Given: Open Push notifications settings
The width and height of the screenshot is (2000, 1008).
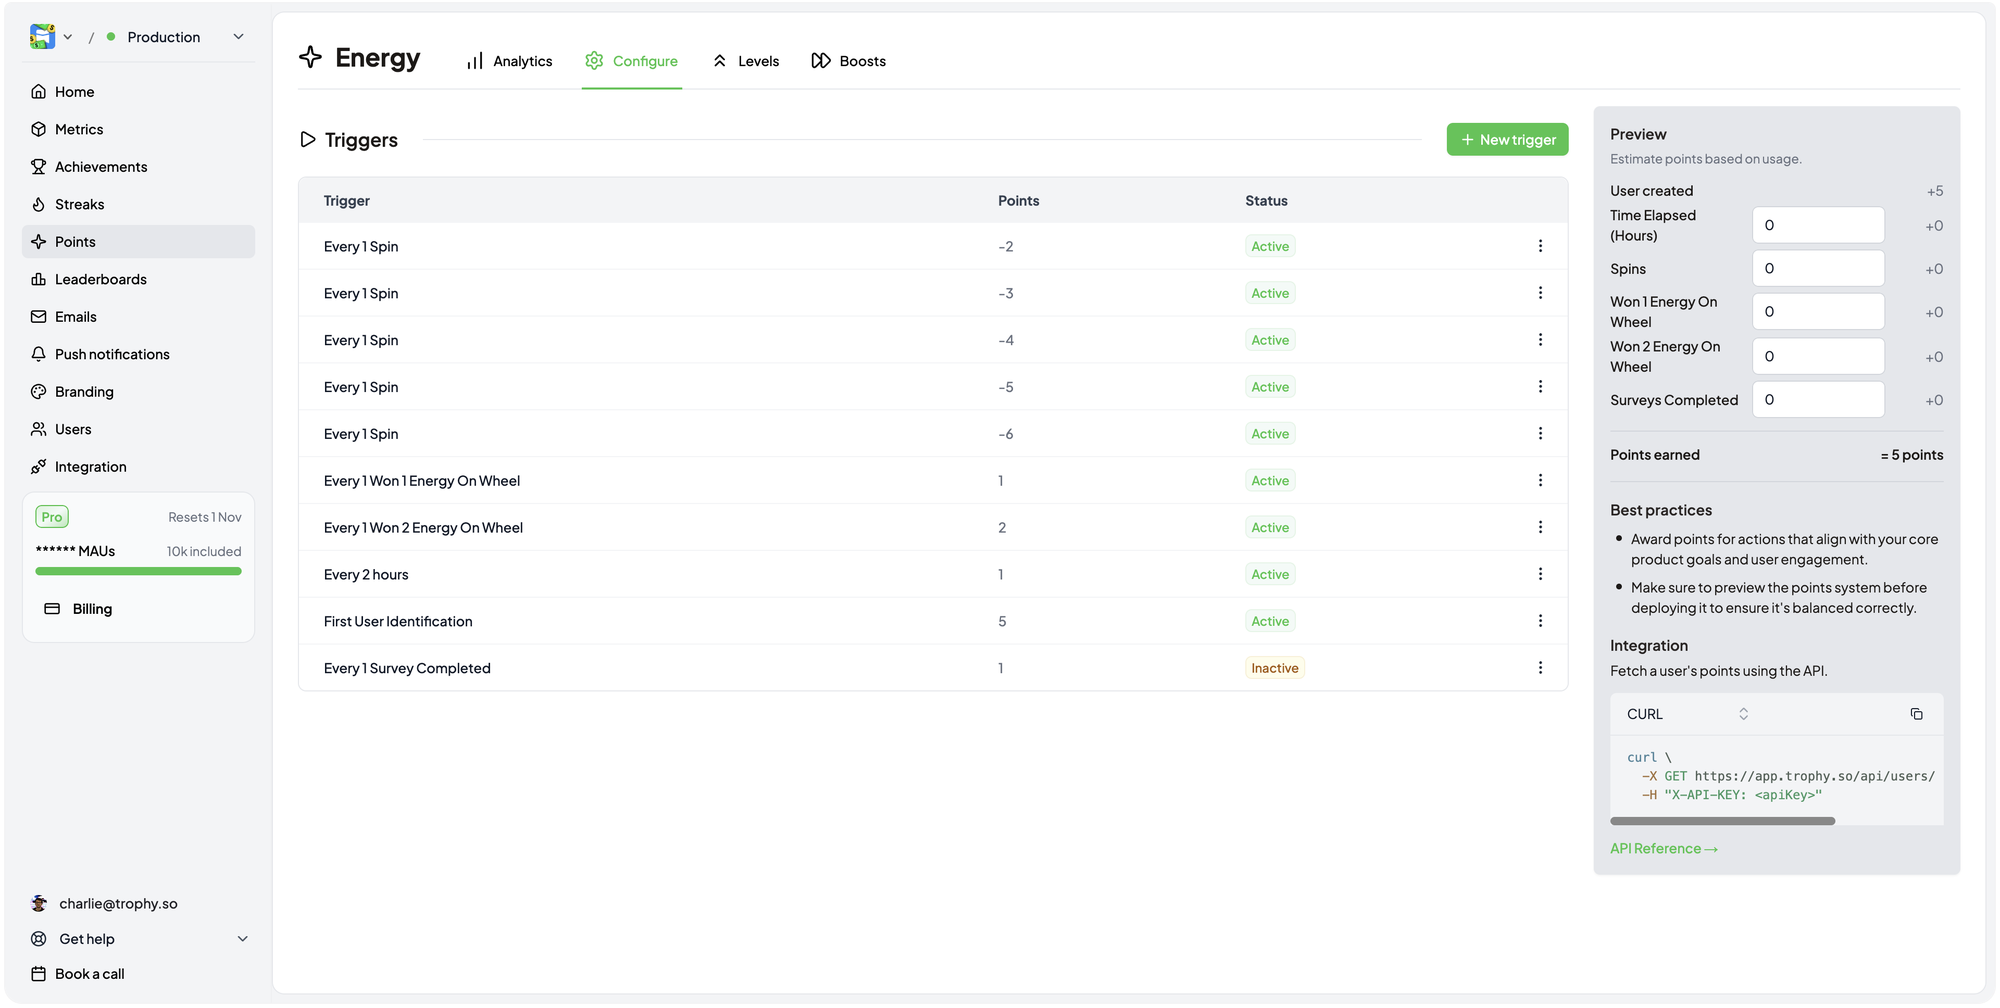Looking at the screenshot, I should tap(138, 354).
